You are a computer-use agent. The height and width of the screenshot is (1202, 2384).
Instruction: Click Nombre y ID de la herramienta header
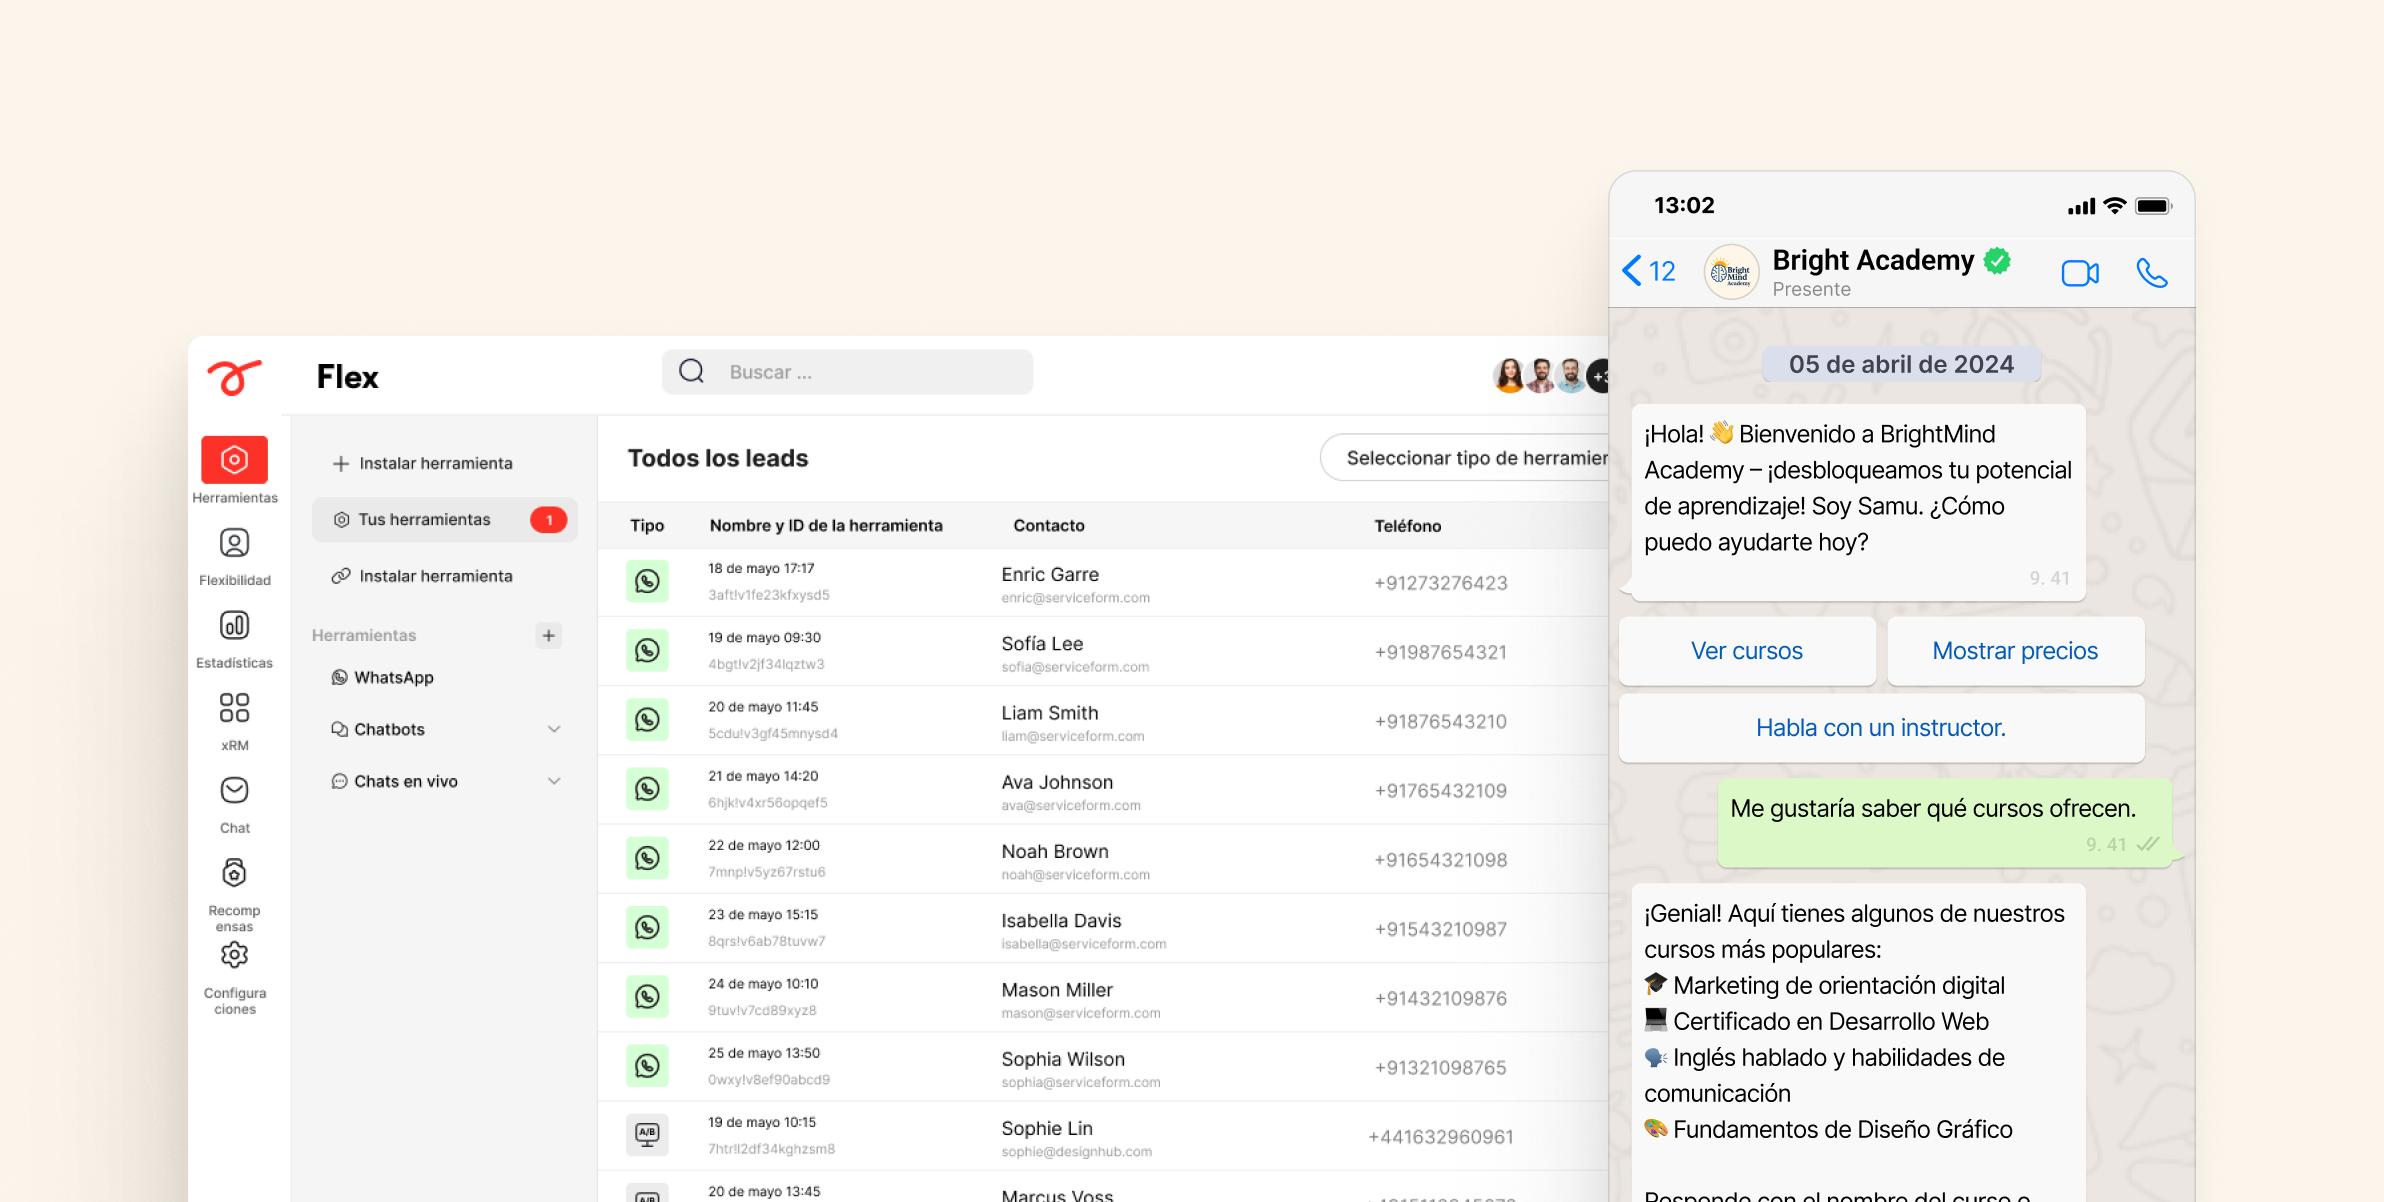826,525
